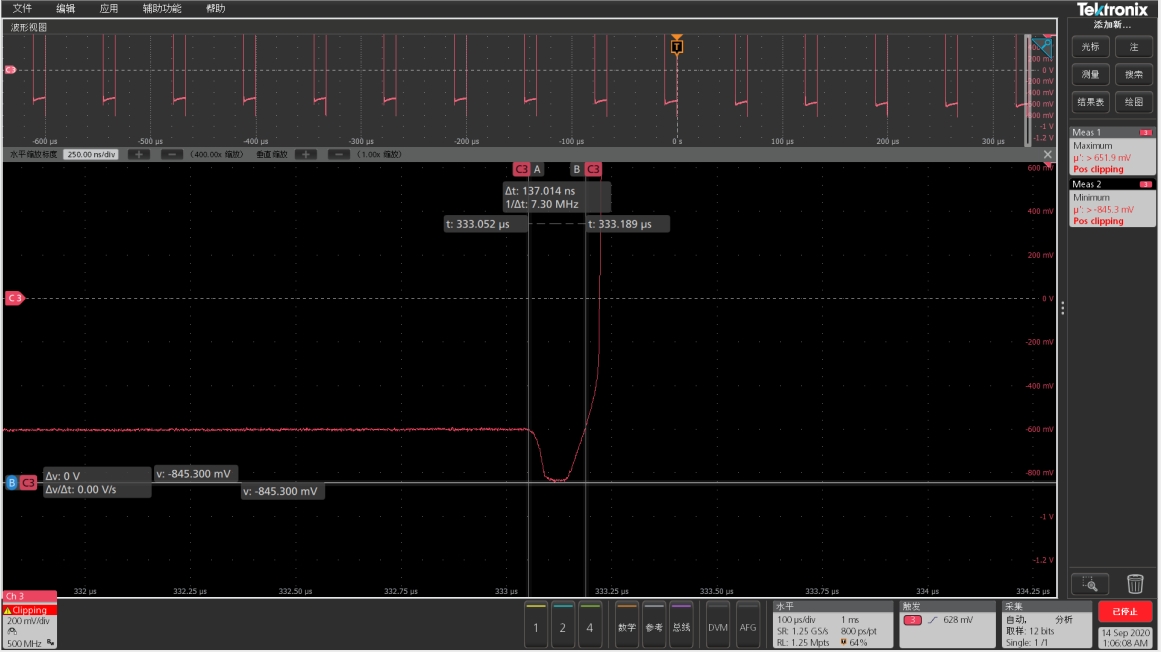Add a 数学 (Math) waveform

click(x=626, y=626)
